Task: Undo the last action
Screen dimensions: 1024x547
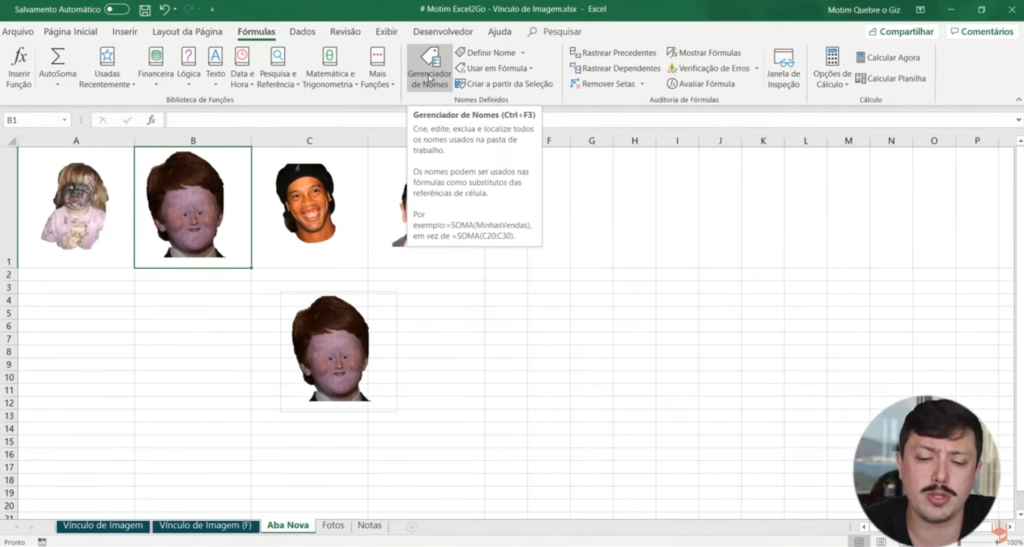Action: tap(165, 10)
